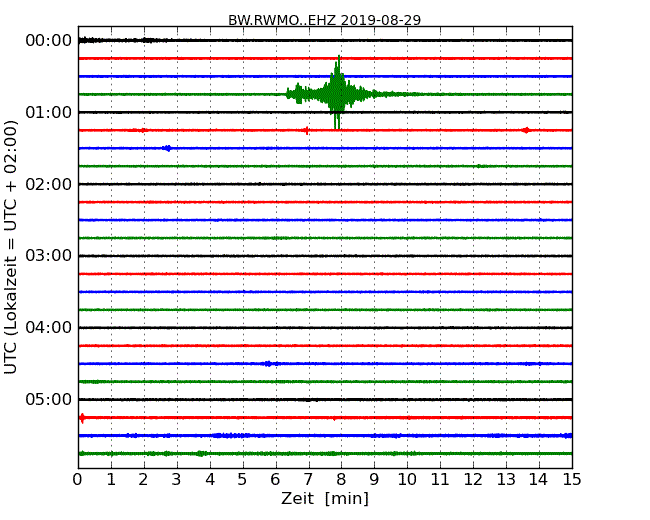Click the plot title BW.RWMO..EHZ 2019-08-29

[325, 20]
